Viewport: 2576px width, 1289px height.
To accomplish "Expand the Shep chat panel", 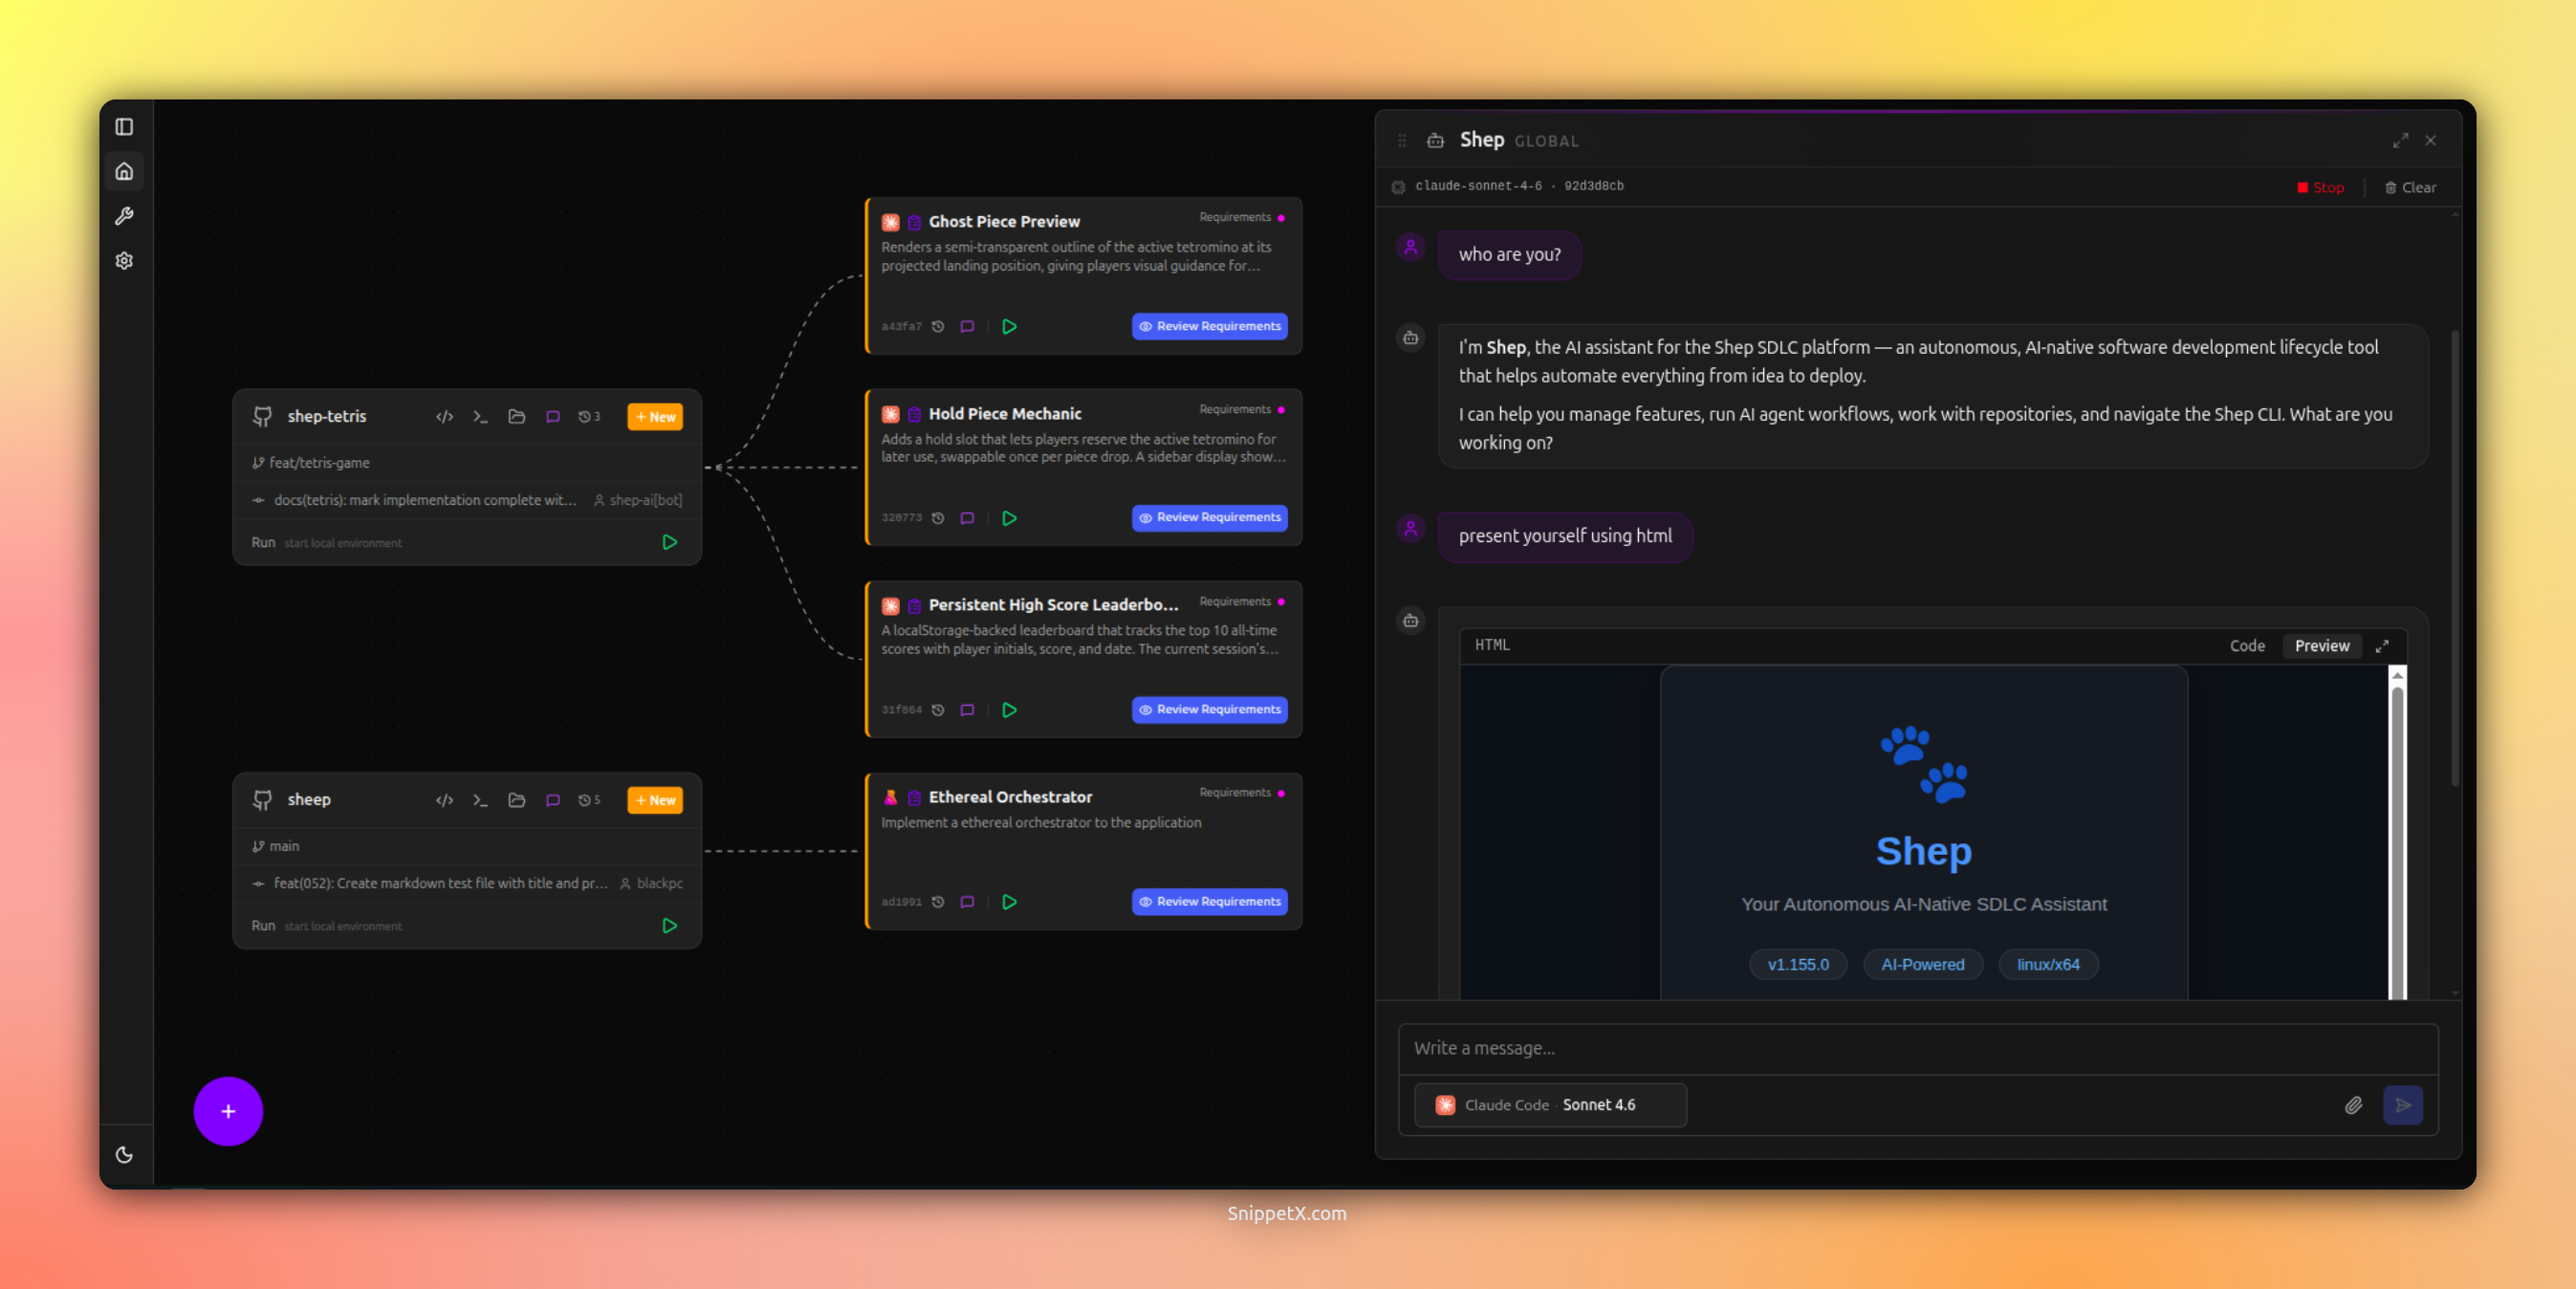I will pos(2400,141).
